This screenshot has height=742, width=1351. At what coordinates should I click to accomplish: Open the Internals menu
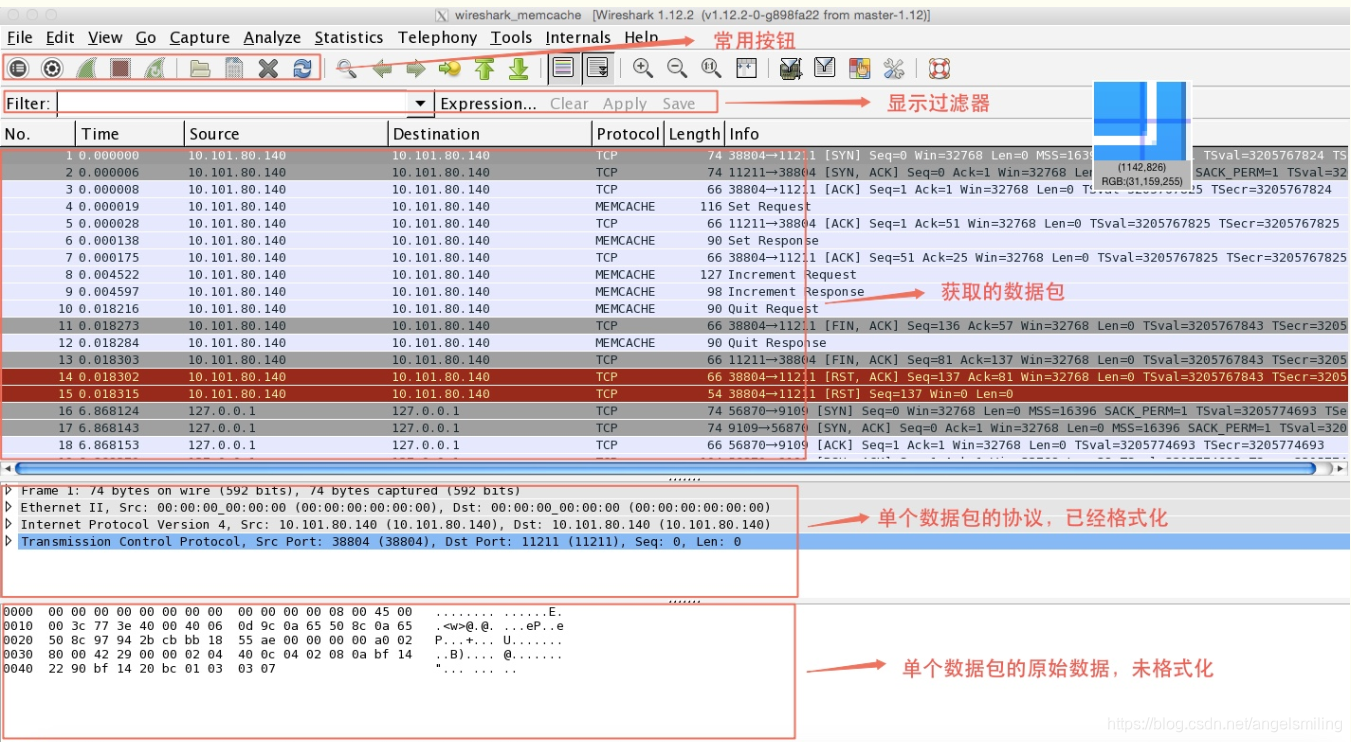click(578, 38)
